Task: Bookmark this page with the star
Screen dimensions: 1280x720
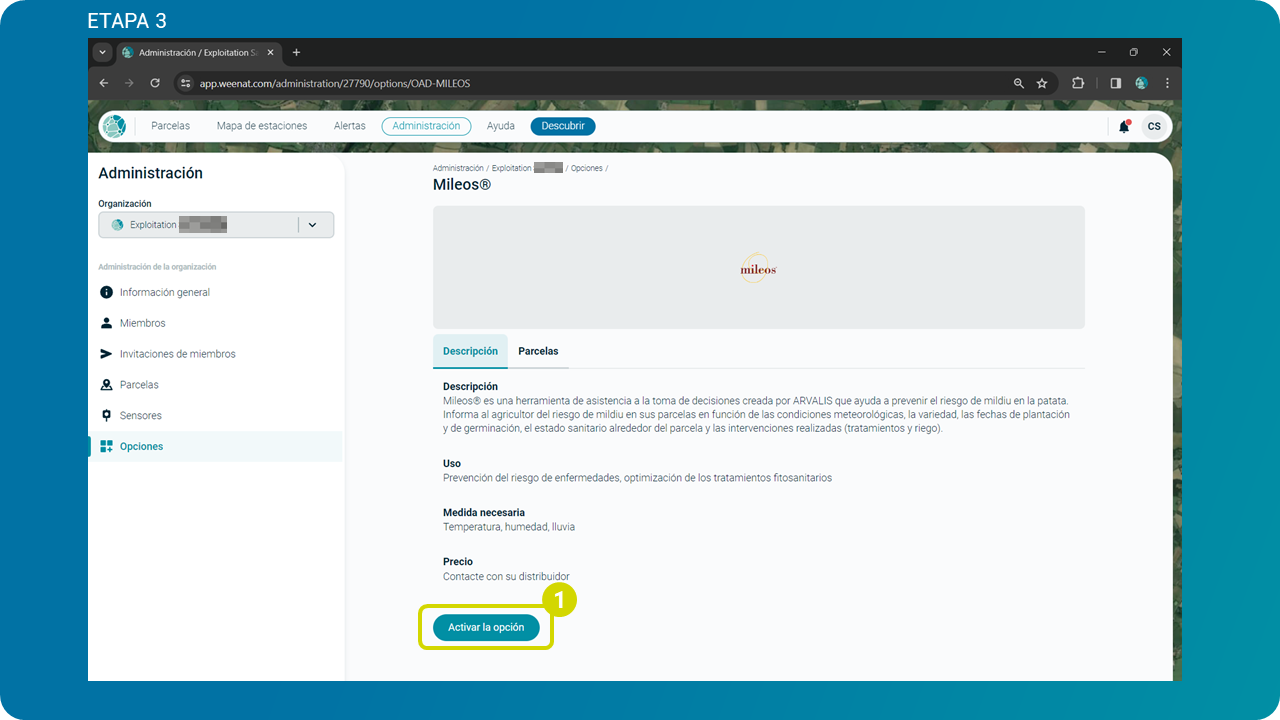Action: coord(1042,83)
